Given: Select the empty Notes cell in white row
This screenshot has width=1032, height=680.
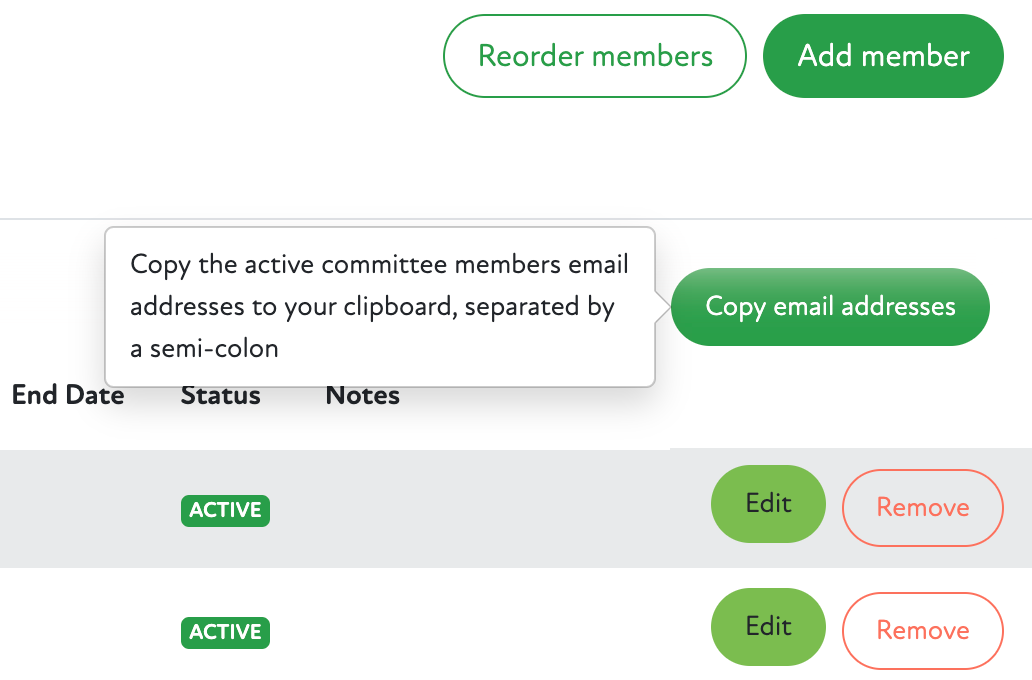Looking at the screenshot, I should click(400, 632).
